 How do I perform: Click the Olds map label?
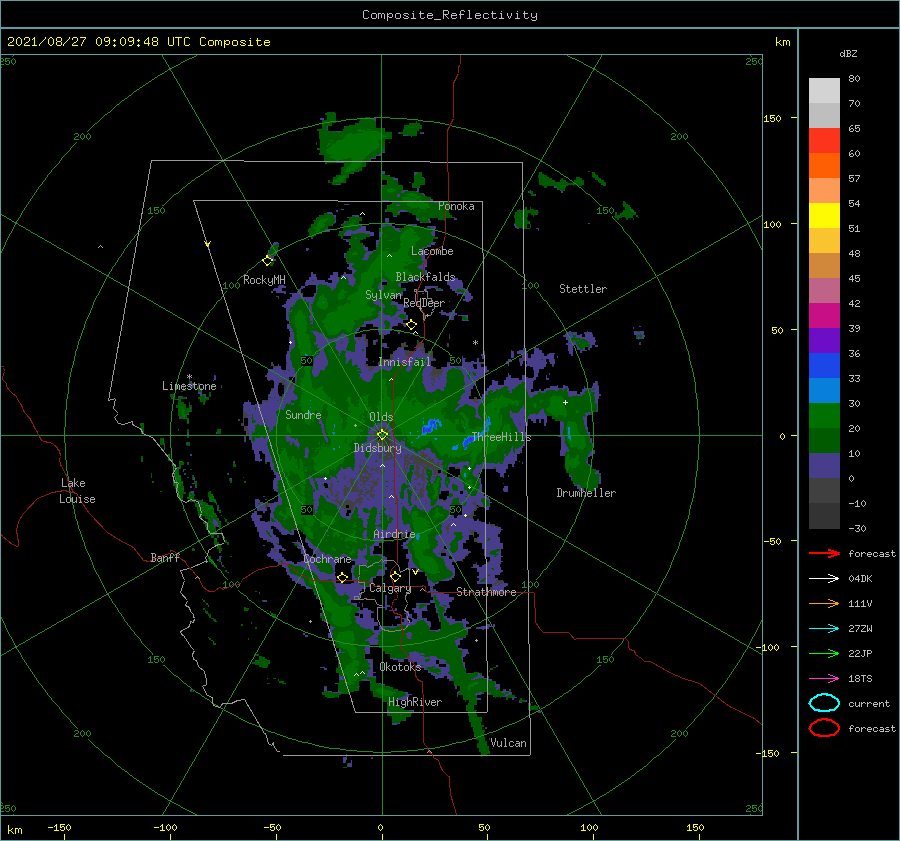coord(381,417)
